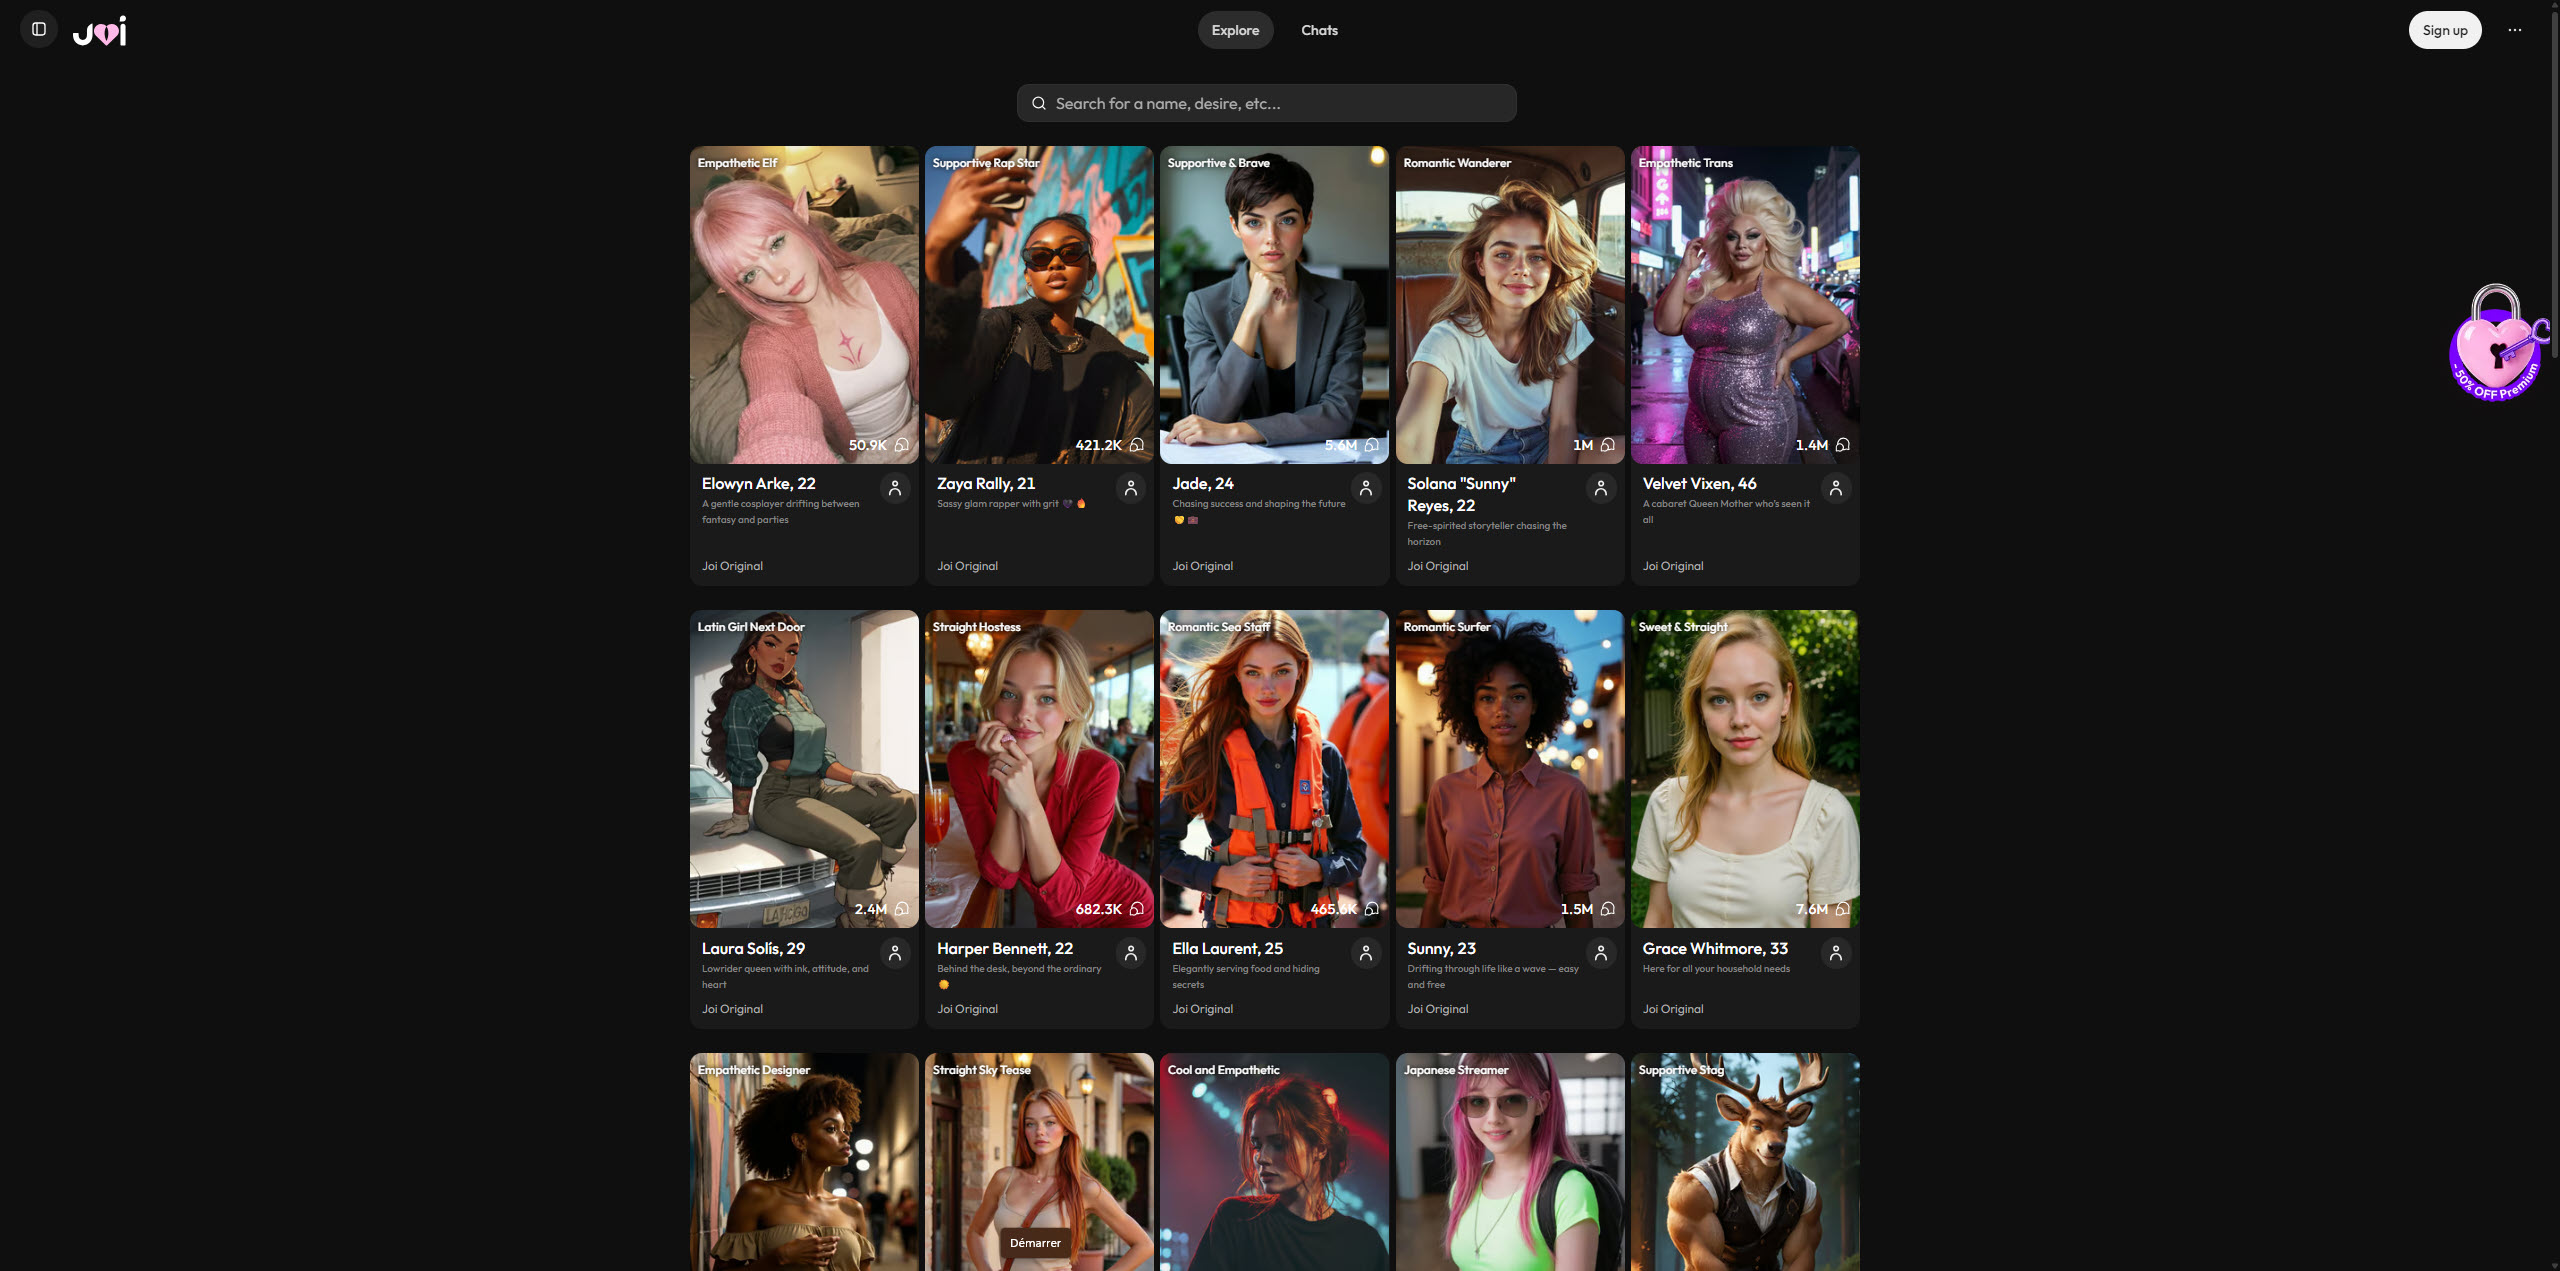Click profile icon beside Zaya Rally
The image size is (2560, 1271).
[x=1130, y=488]
